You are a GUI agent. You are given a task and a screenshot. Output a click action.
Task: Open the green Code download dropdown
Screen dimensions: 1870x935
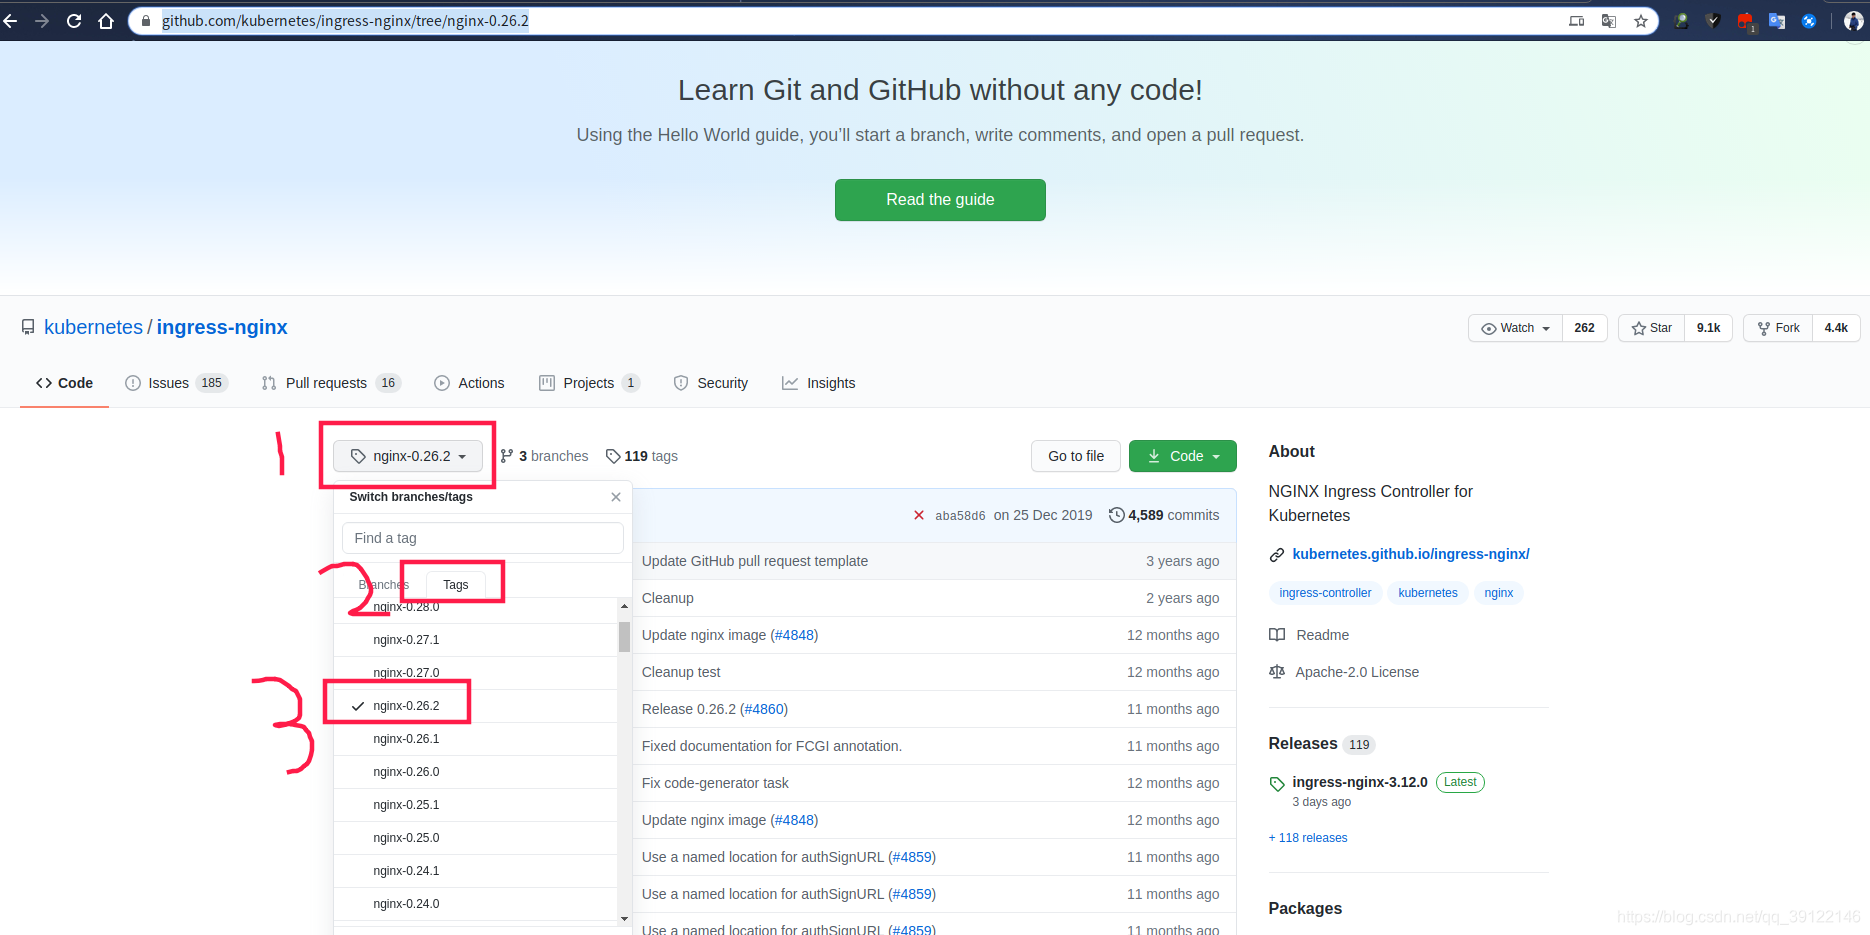pyautogui.click(x=1183, y=456)
